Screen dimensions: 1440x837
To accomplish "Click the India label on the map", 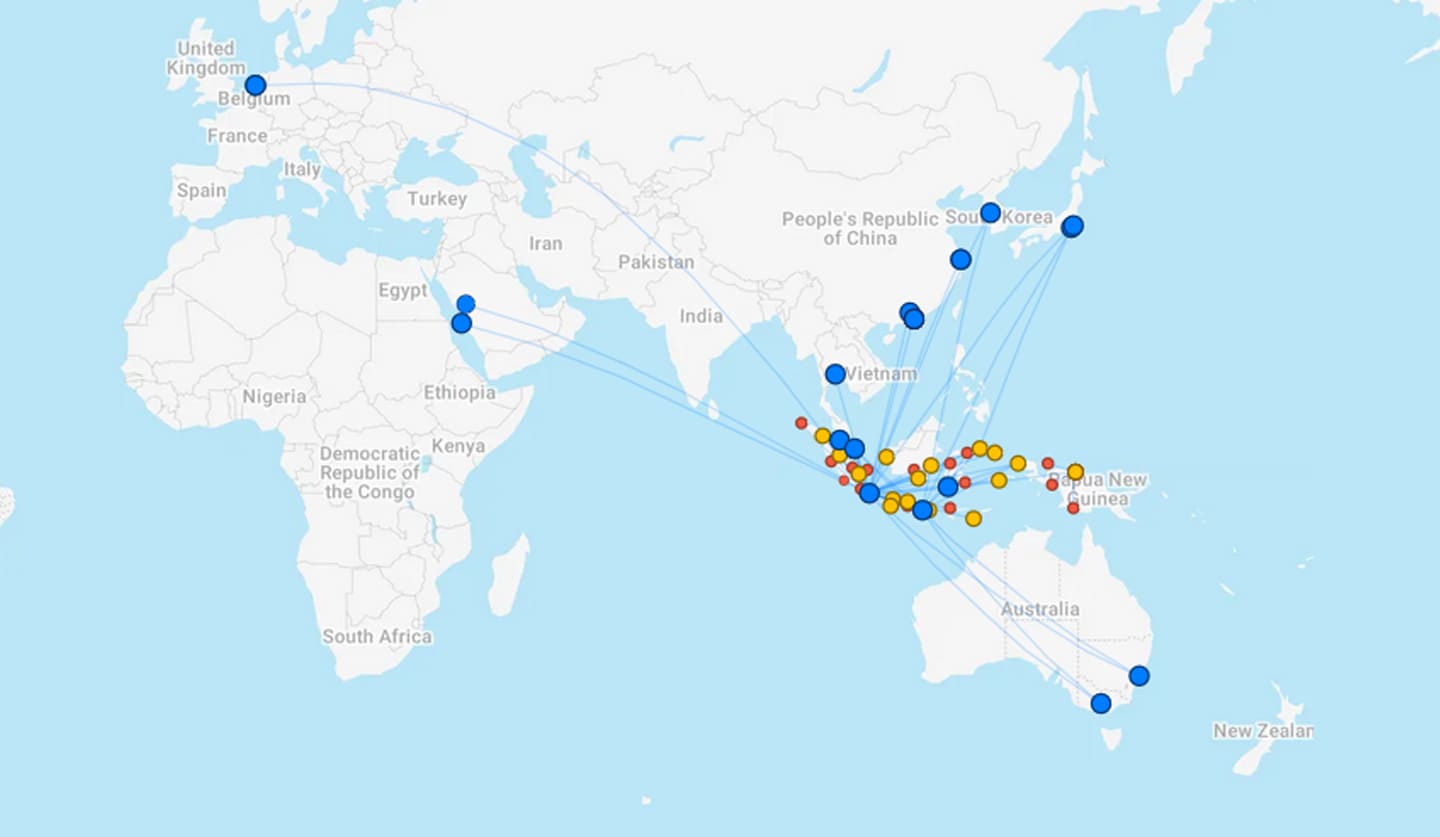I will (701, 316).
